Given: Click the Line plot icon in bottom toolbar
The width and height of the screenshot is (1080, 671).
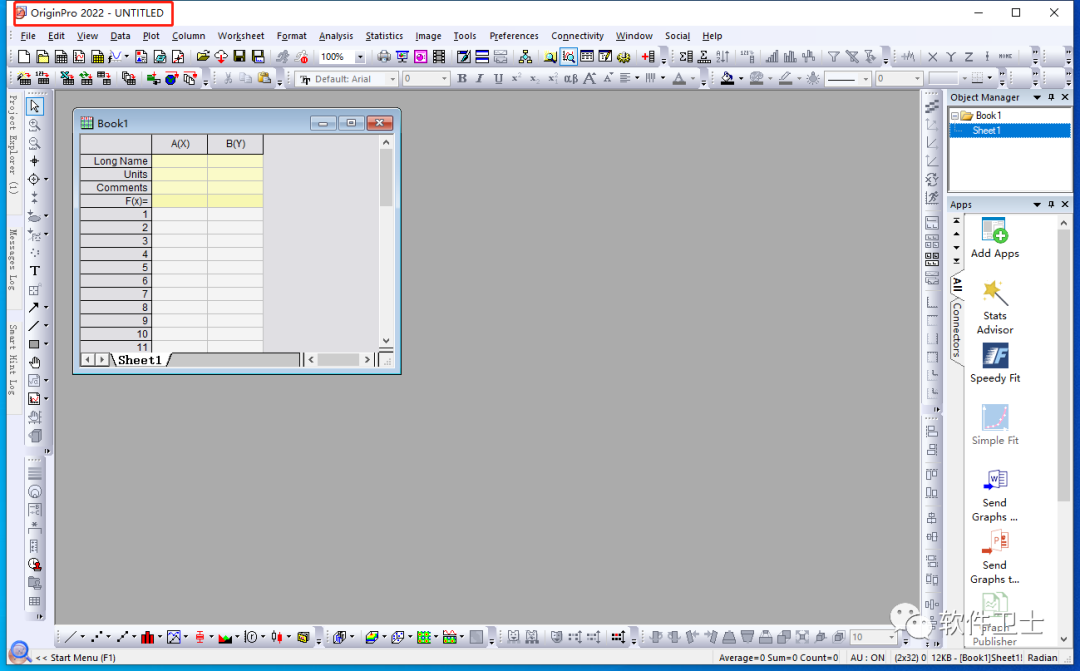Looking at the screenshot, I should click(x=71, y=637).
